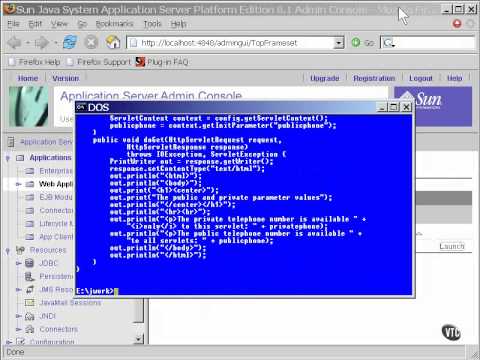
Task: Expand the Configuration tree node
Action: click(9, 342)
